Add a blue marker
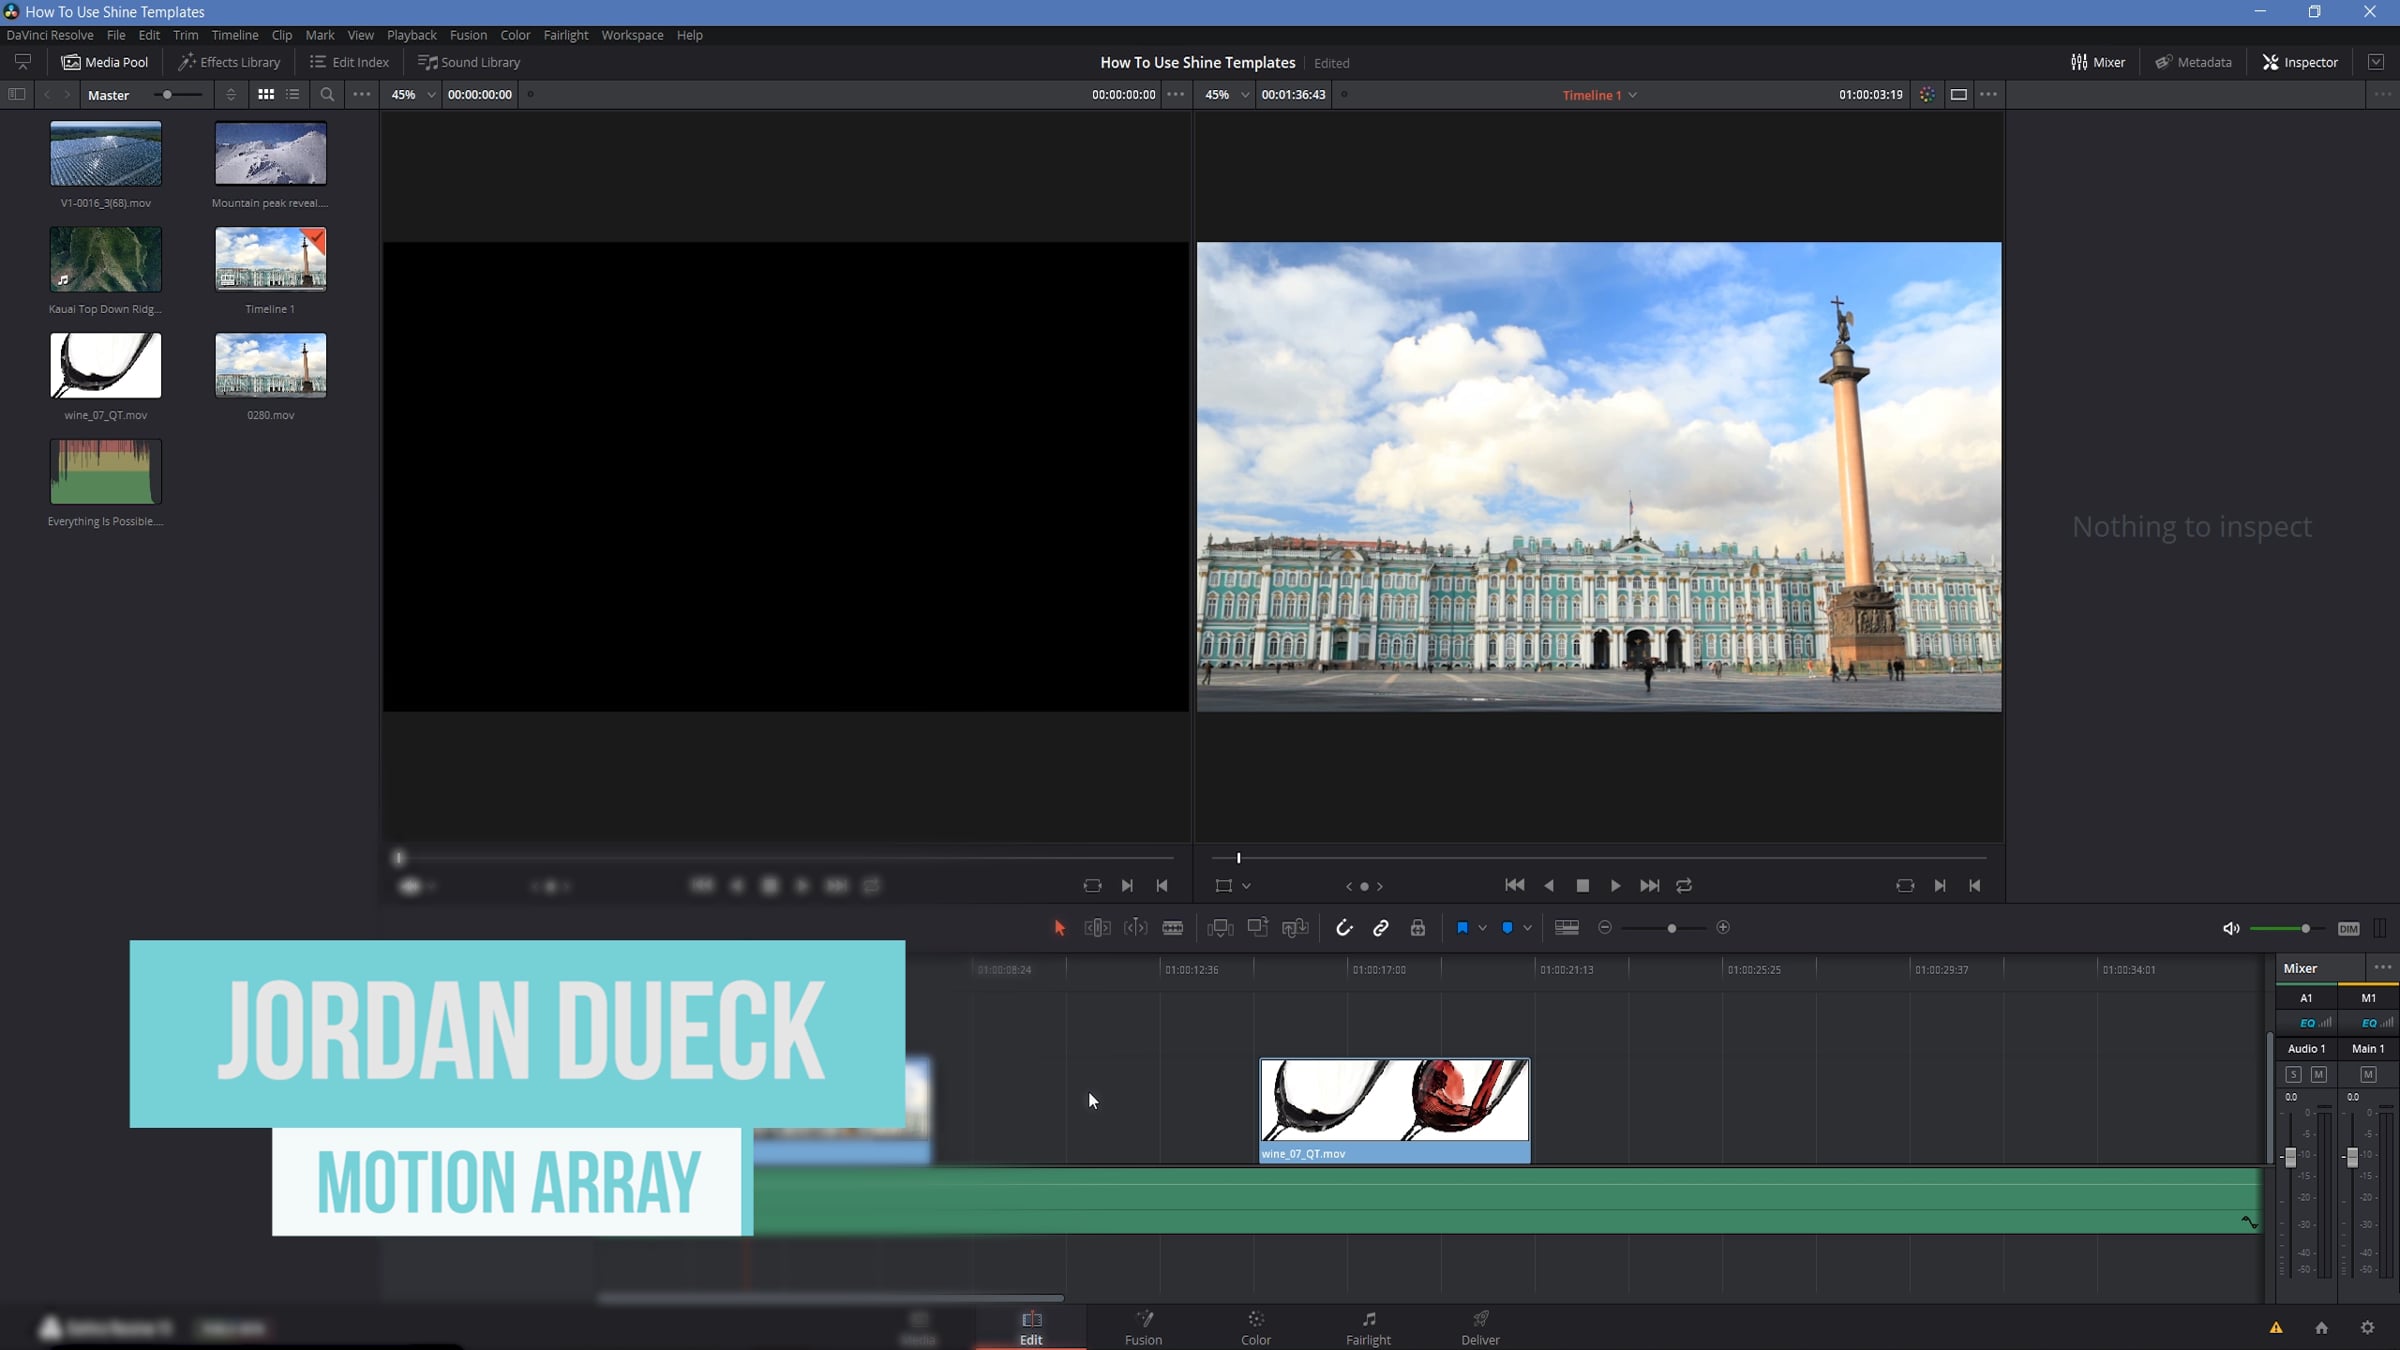Image resolution: width=2400 pixels, height=1350 pixels. click(x=1507, y=928)
